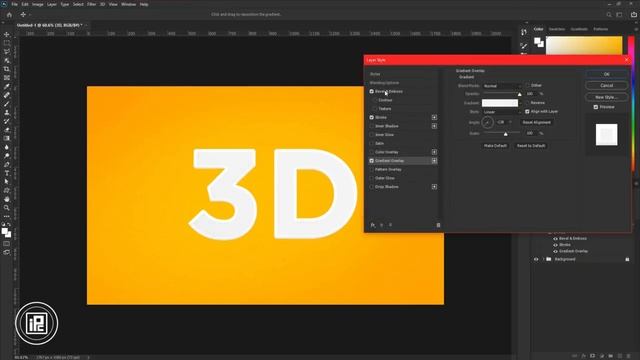Screen dimensions: 640x360
Task: Open the search icon at top right
Action: pos(609,15)
